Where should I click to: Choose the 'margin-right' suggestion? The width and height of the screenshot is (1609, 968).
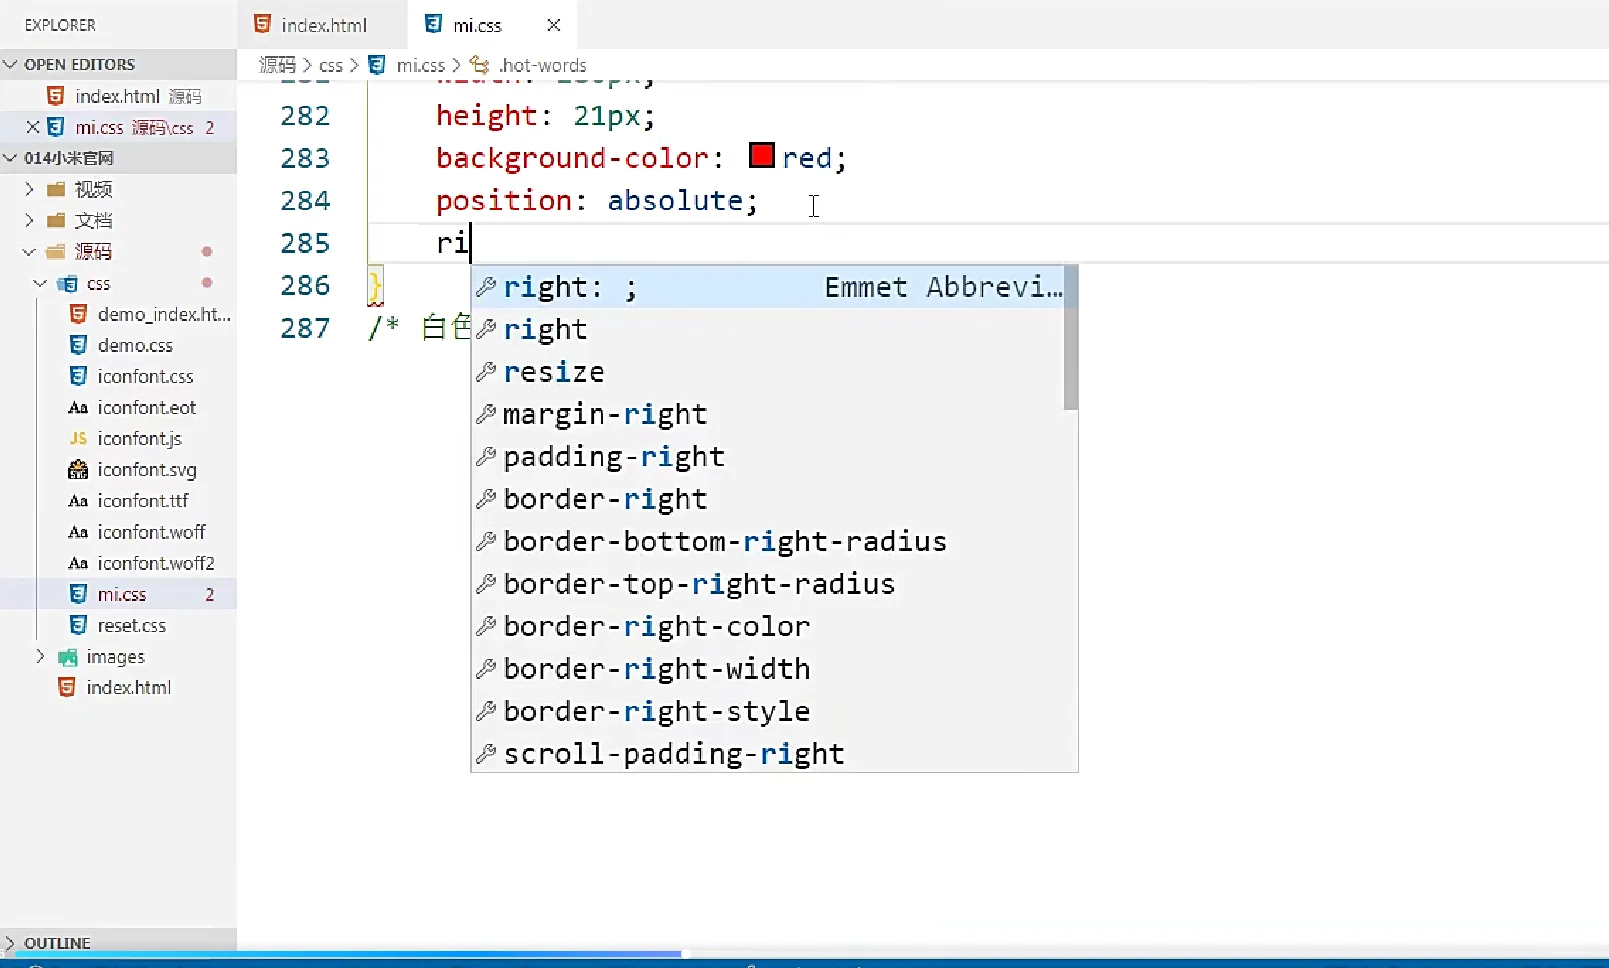[x=767, y=414]
